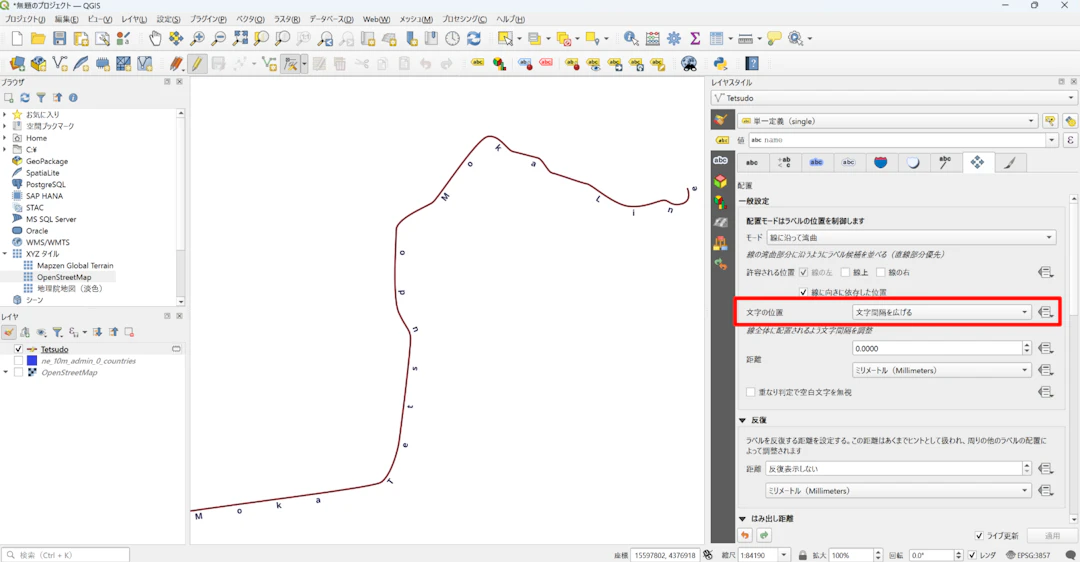Image resolution: width=1080 pixels, height=562 pixels.
Task: Open the Temporal Controller clock icon
Action: click(x=453, y=39)
